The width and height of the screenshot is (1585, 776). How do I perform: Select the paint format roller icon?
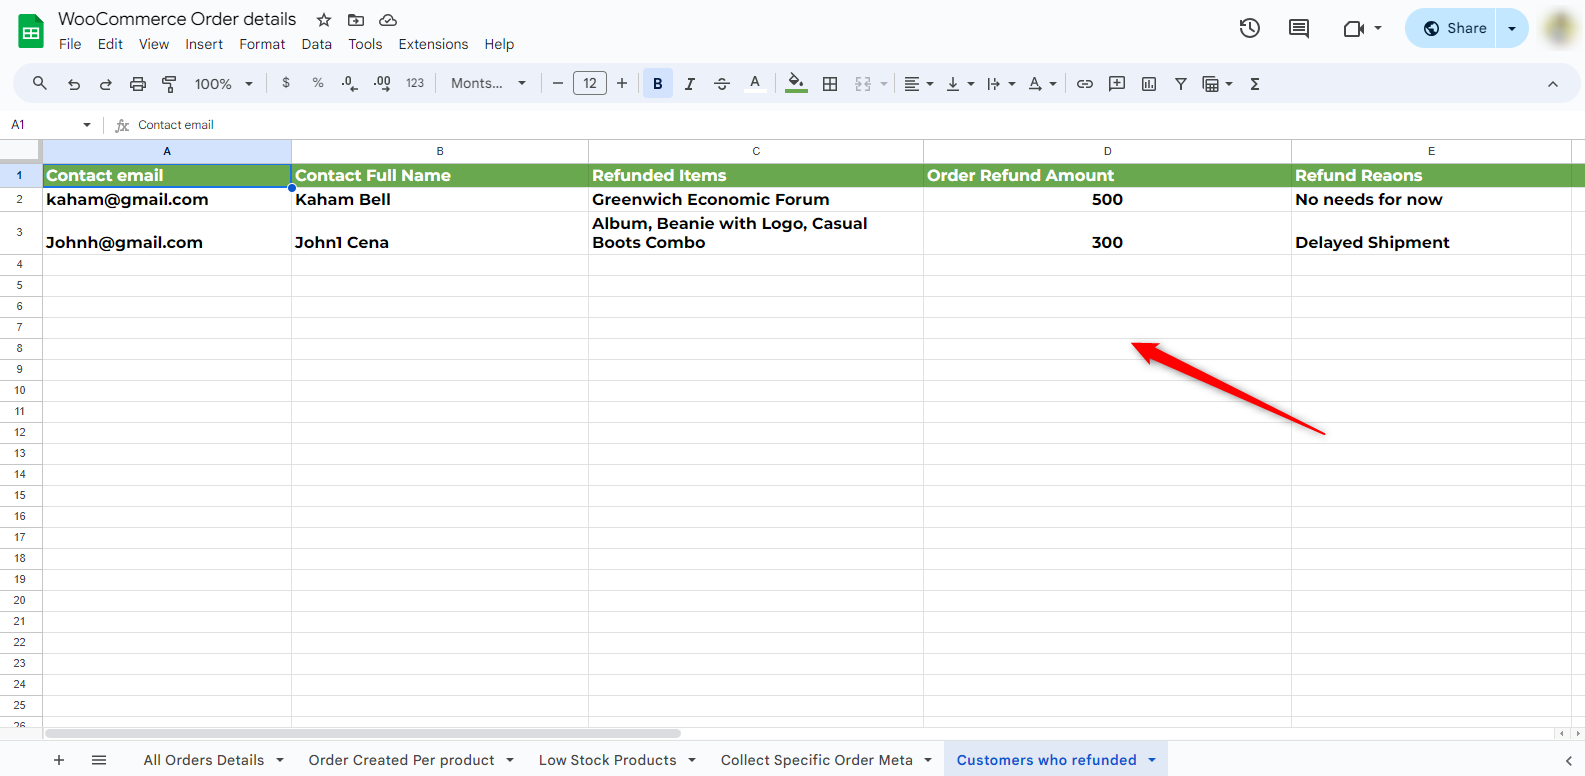pos(169,84)
